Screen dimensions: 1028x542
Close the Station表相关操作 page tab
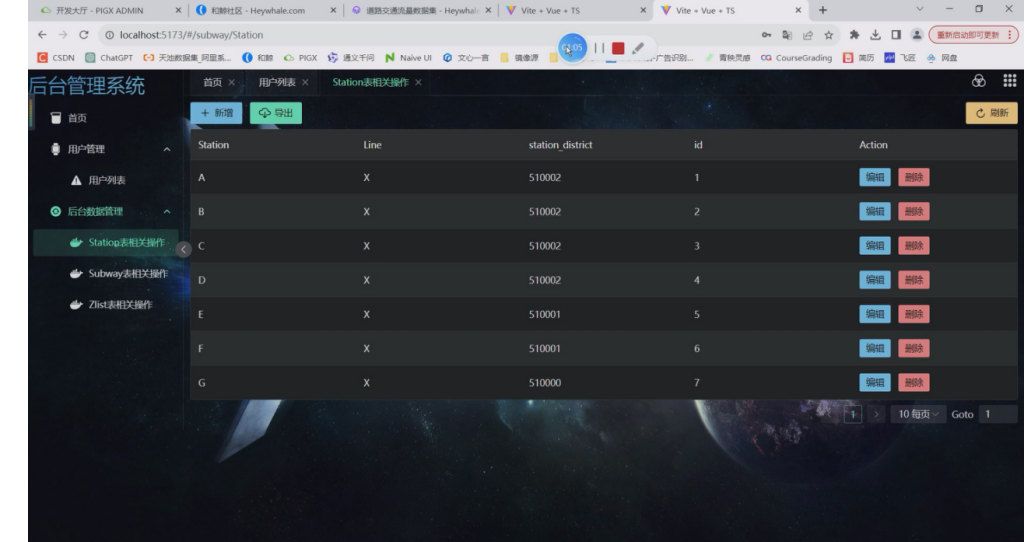pyautogui.click(x=418, y=82)
